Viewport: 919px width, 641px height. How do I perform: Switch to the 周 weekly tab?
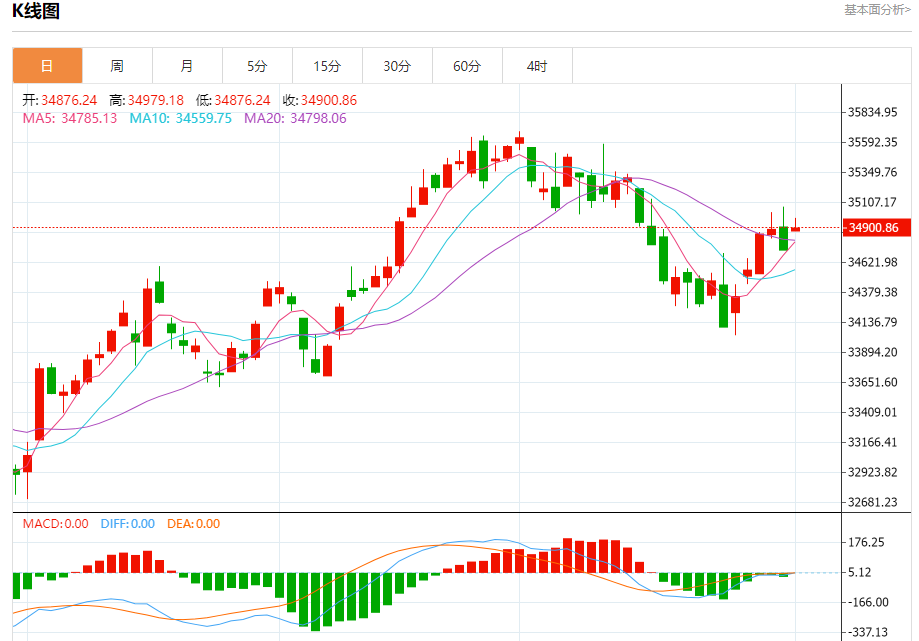(x=117, y=66)
